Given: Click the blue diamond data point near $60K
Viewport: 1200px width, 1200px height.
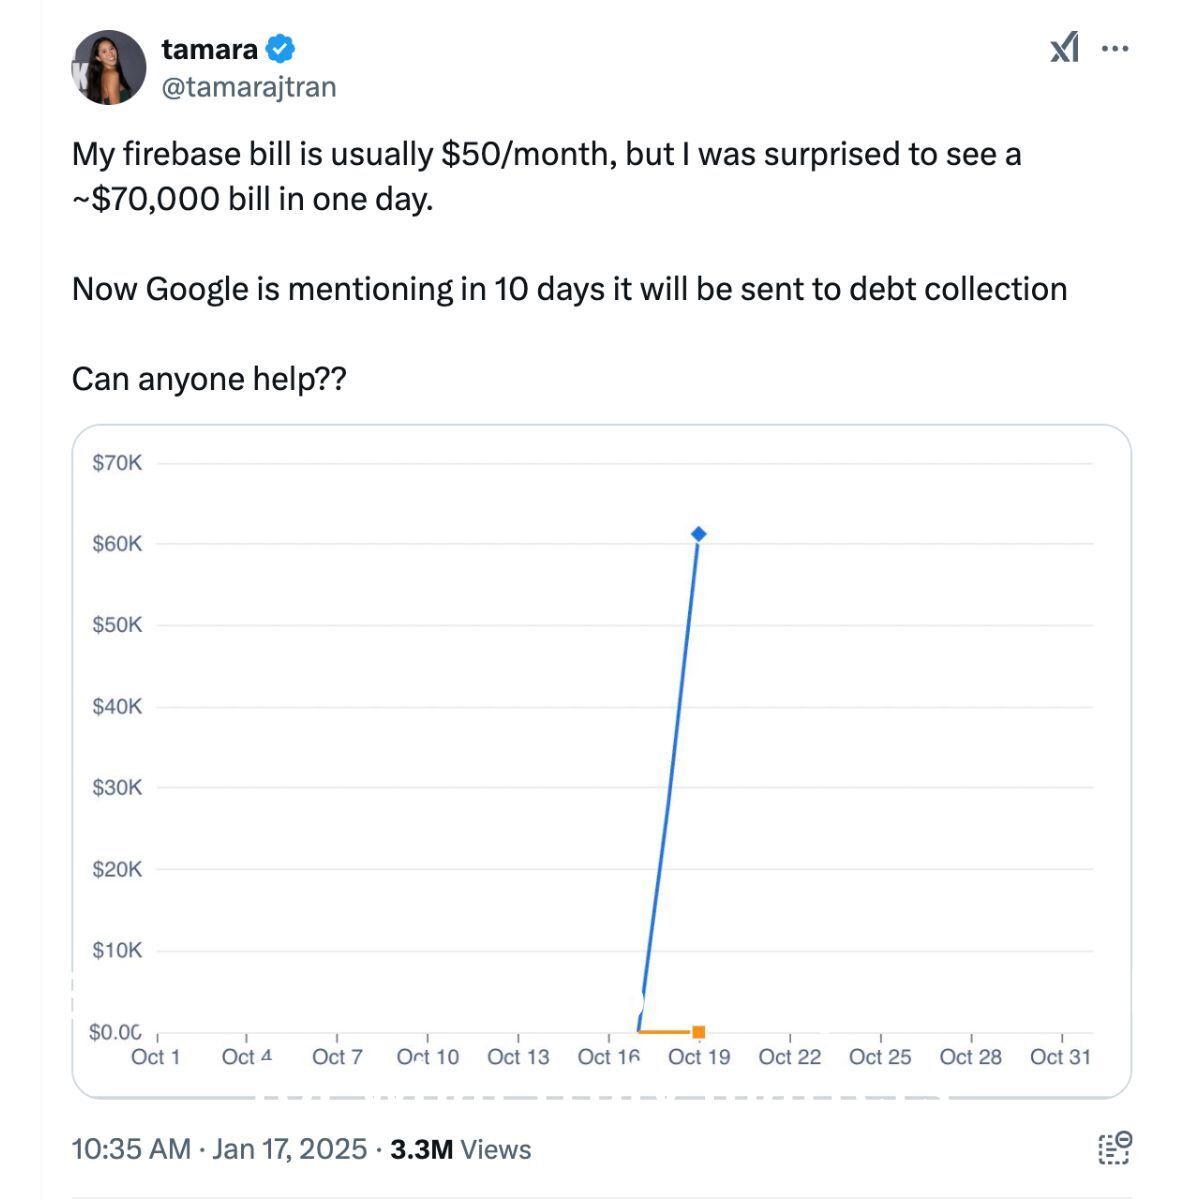Looking at the screenshot, I should [x=699, y=534].
